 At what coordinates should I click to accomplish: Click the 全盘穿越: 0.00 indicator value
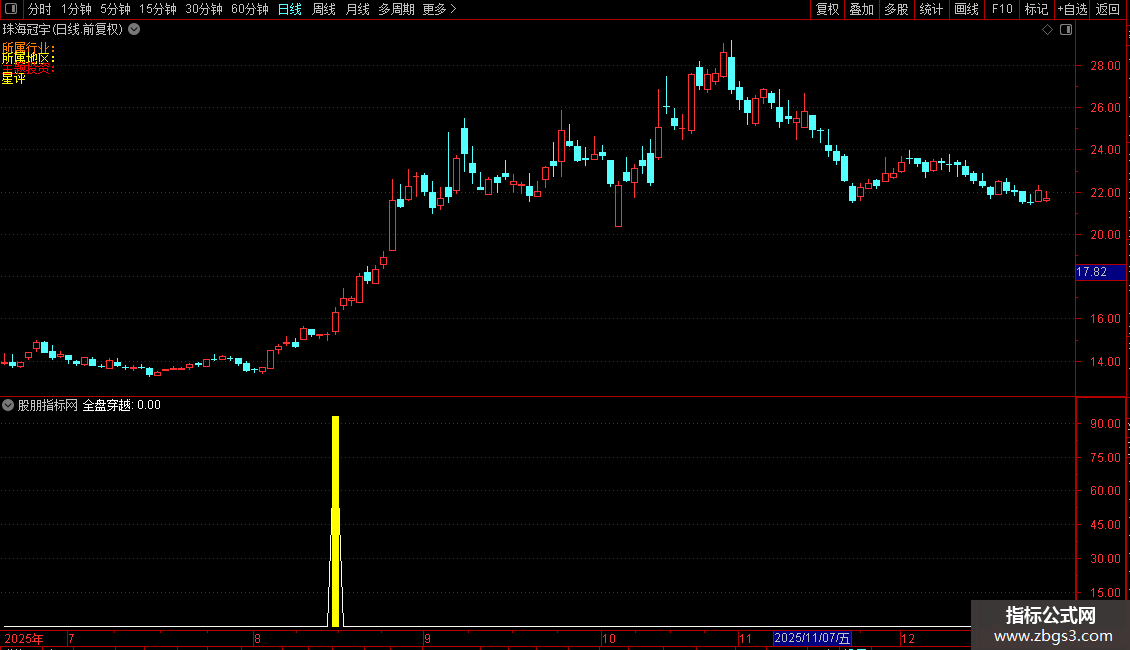point(122,405)
